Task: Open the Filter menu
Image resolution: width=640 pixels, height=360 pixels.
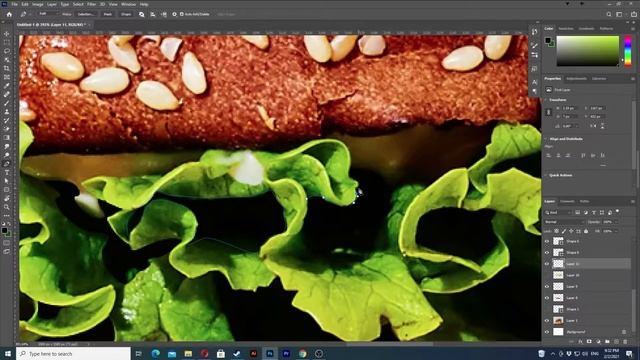Action: coord(91,4)
